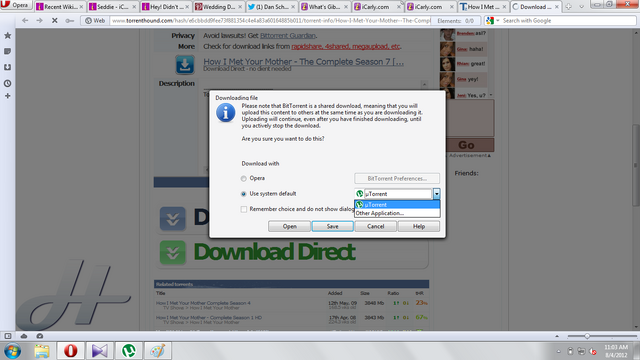
Task: Switch to the Wedding D... tab
Action: (x=218, y=7)
